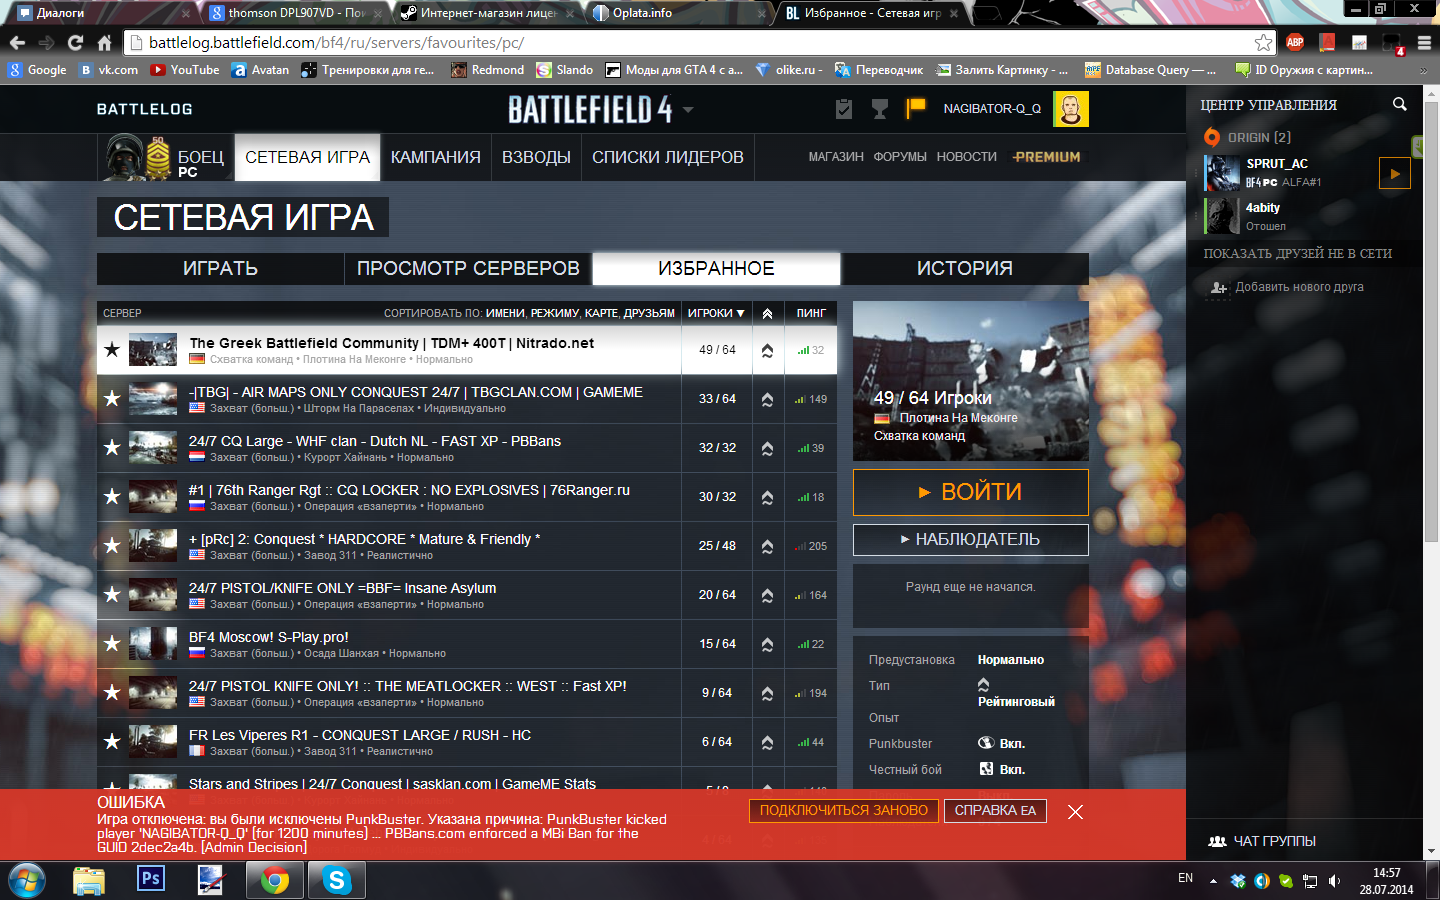Viewport: 1440px width, 900px height.
Task: Join as НАБЛЮДАТЕЛЬ spectator
Action: (x=970, y=539)
